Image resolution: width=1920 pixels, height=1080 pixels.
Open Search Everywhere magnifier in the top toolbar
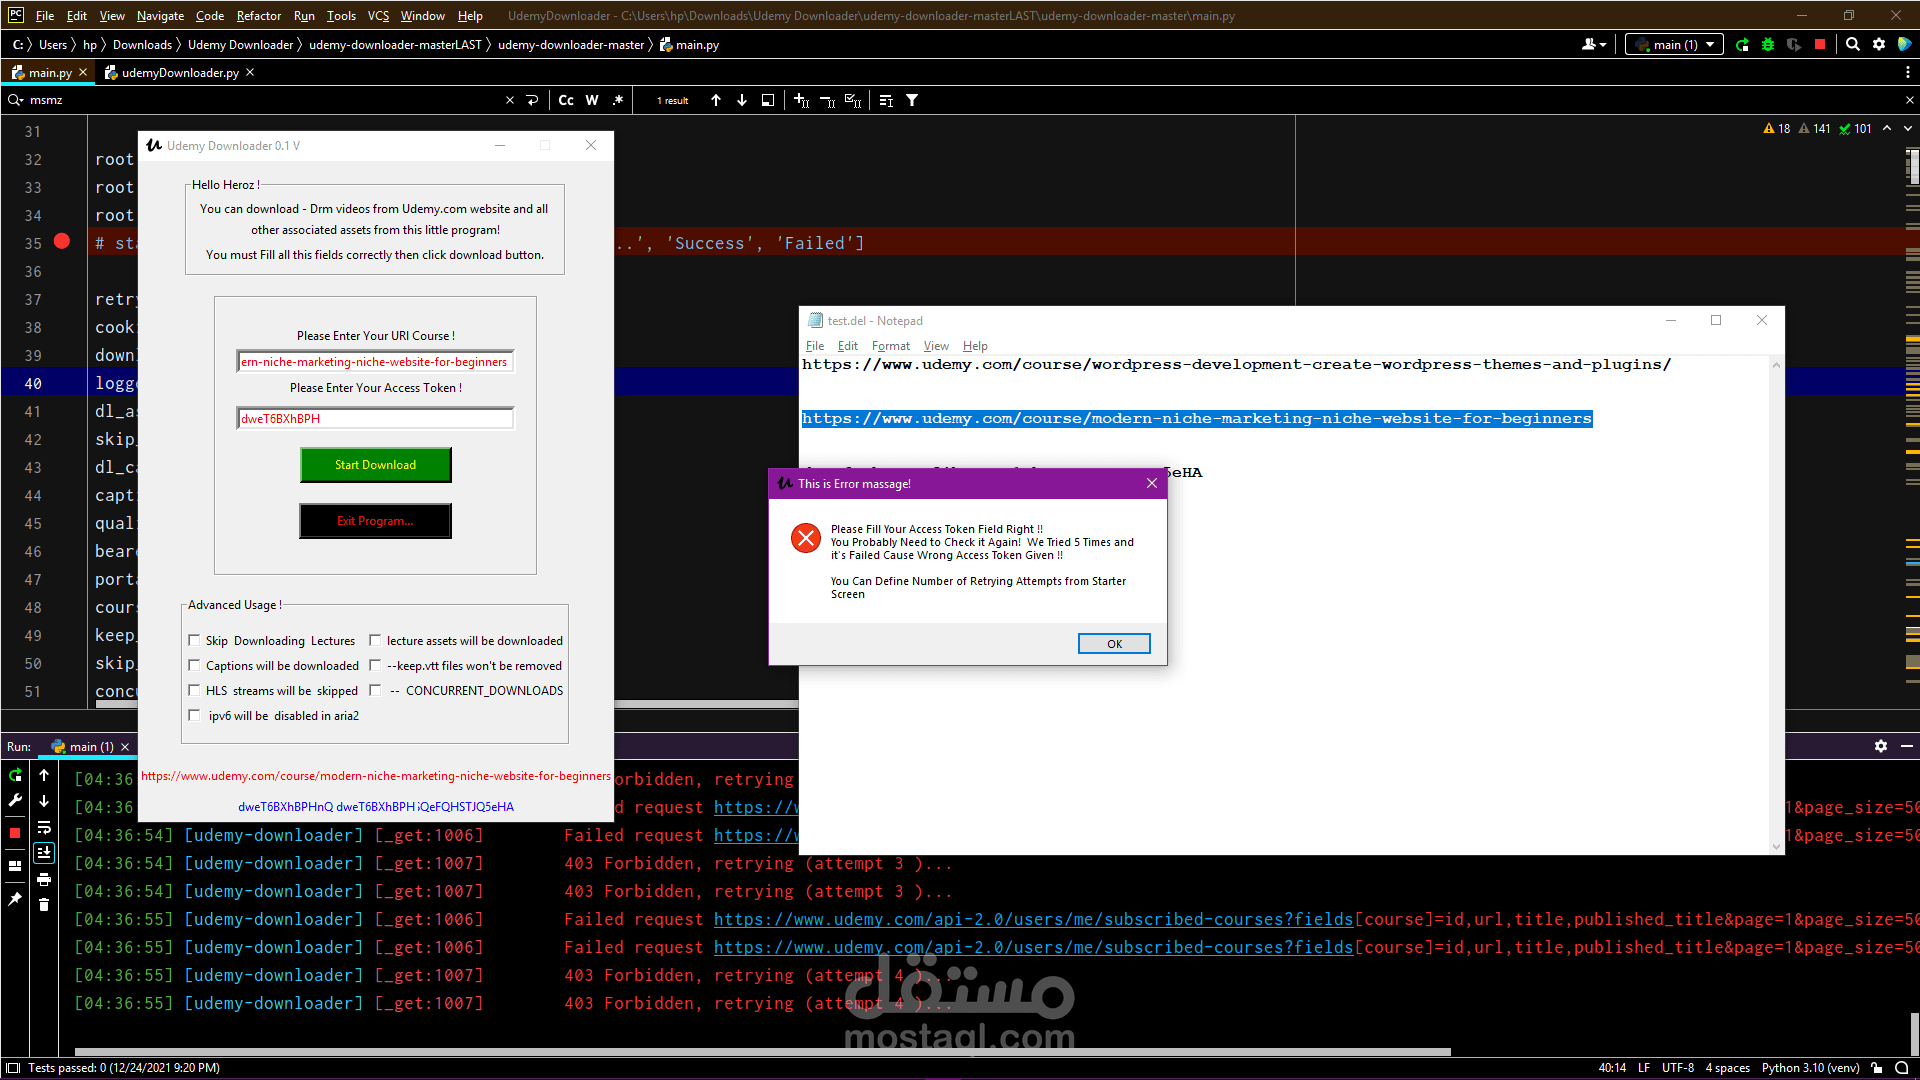[1853, 45]
